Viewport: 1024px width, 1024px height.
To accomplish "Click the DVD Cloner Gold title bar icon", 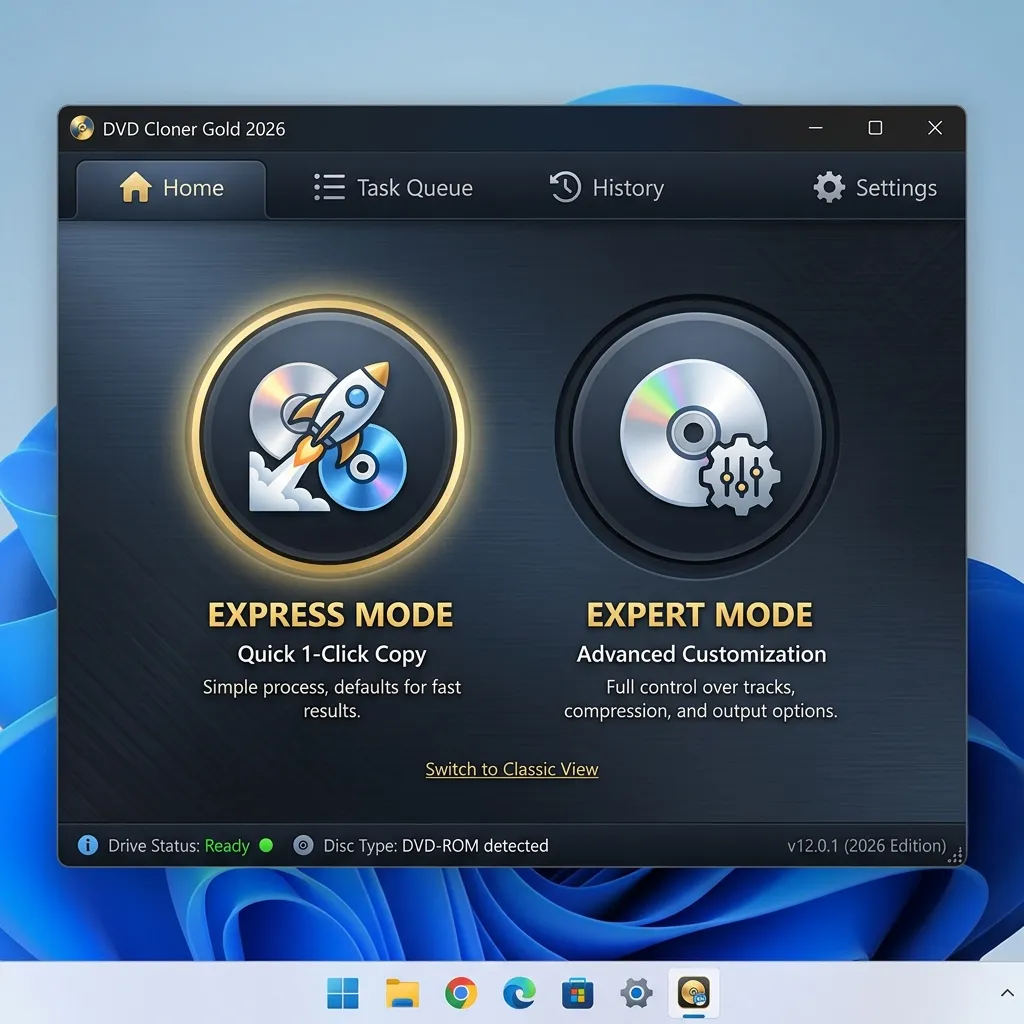I will pyautogui.click(x=82, y=128).
